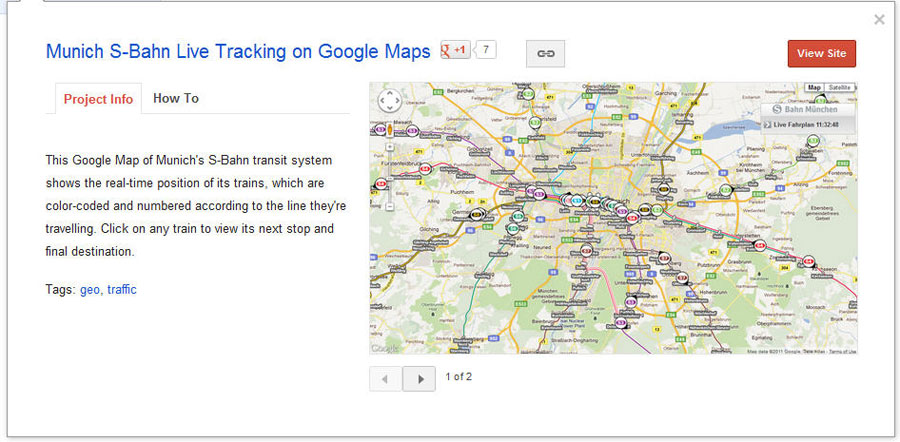This screenshot has width=900, height=442.
Task: Switch map to Map view
Action: coord(814,87)
